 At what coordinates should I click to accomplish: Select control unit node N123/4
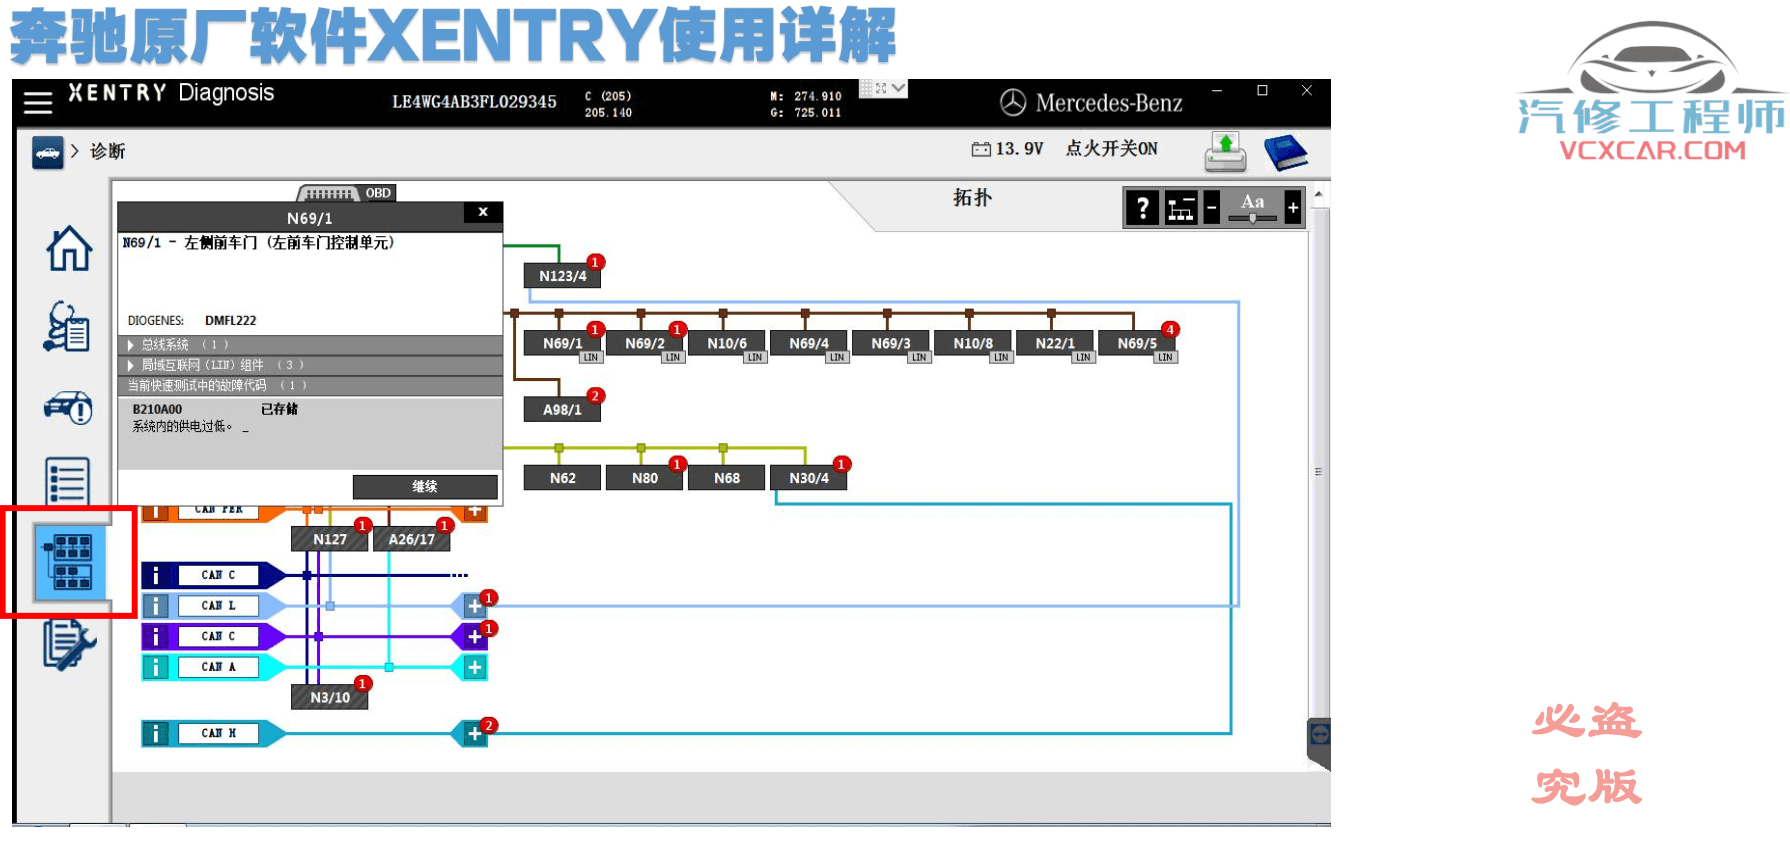[x=563, y=276]
